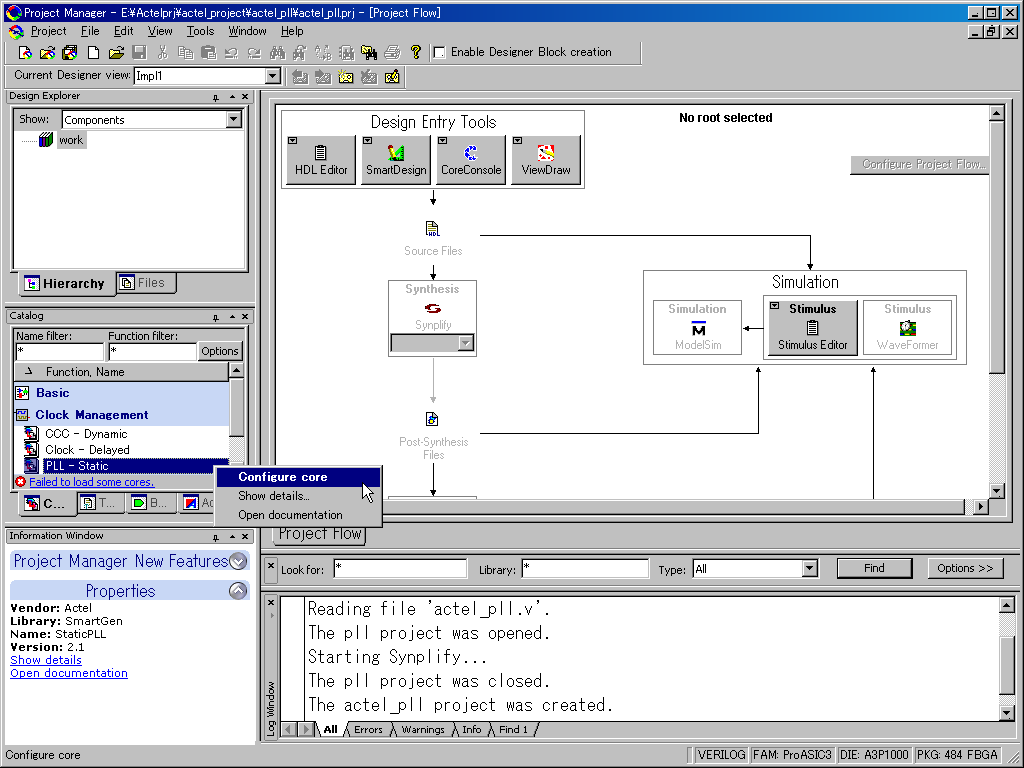1024x768 pixels.
Task: Click the floppy disk Save icon
Action: point(139,52)
